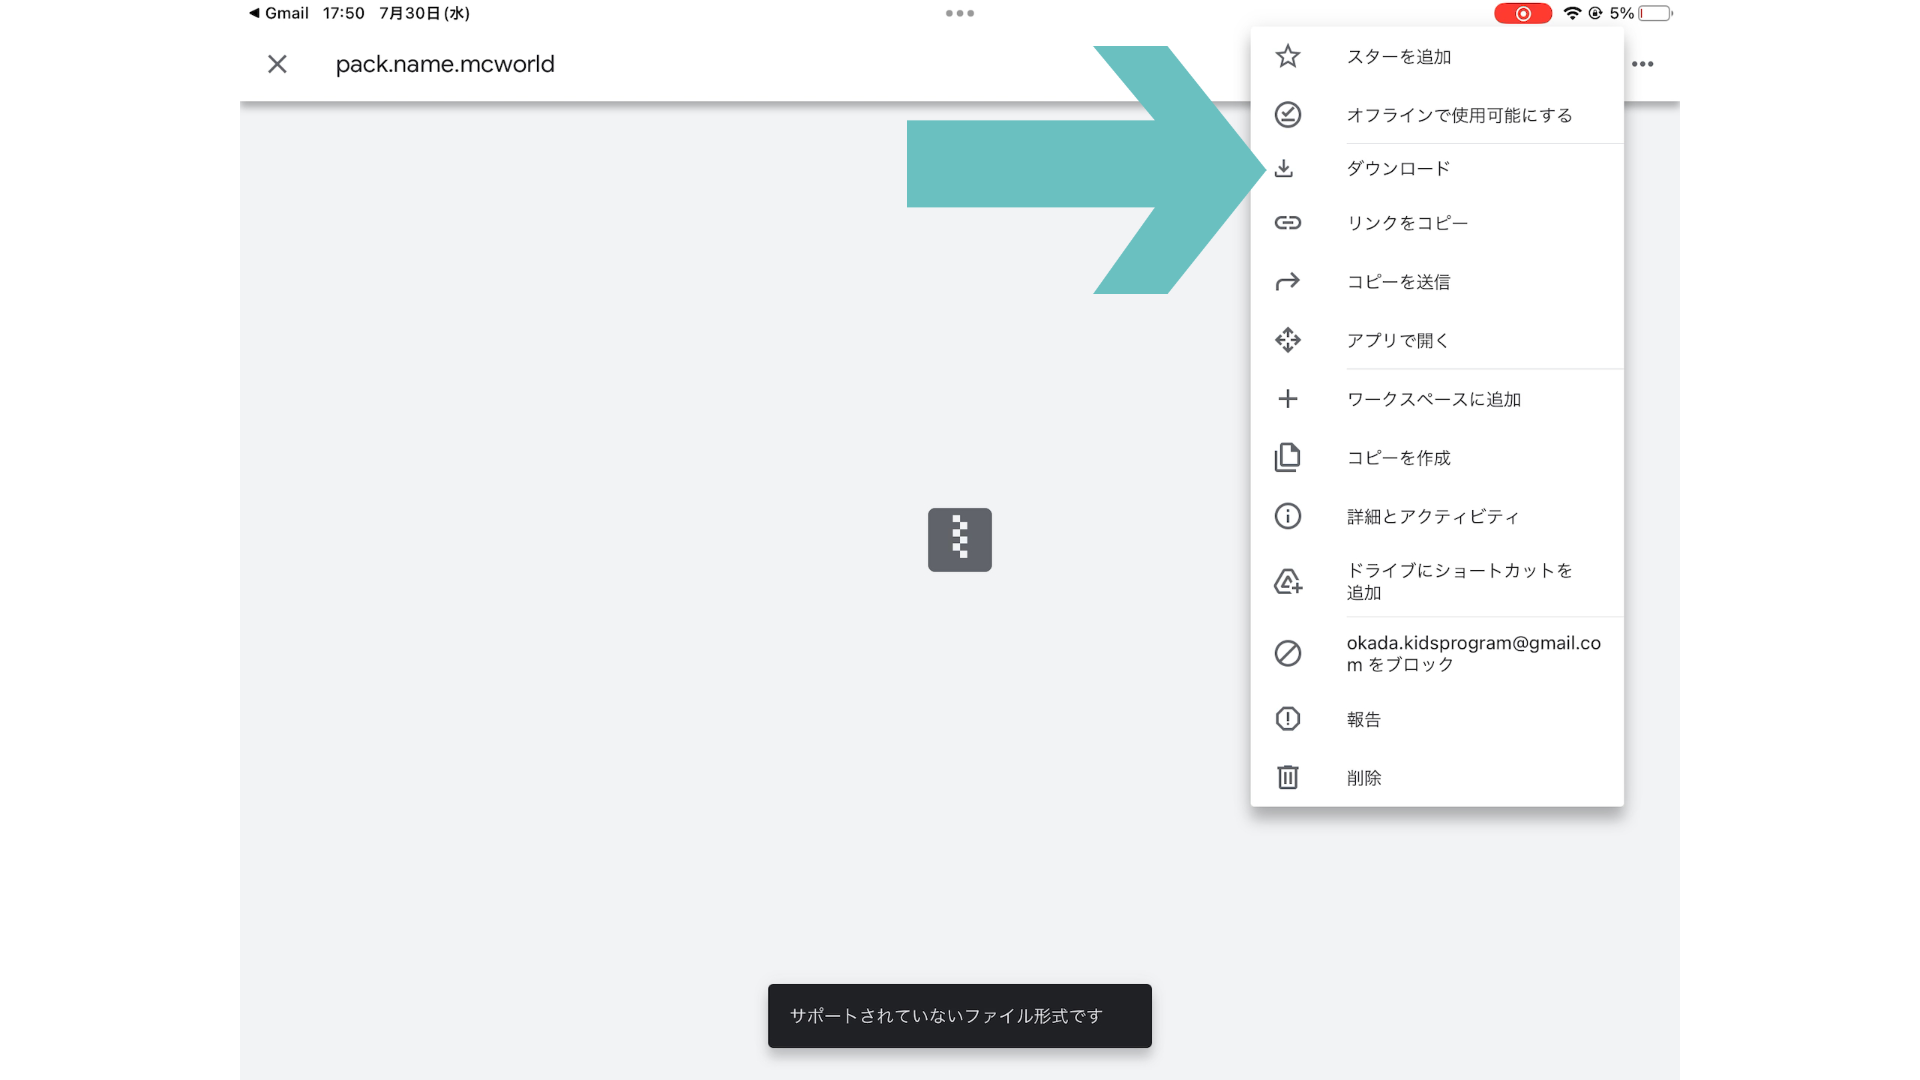Tap the zip file thumbnail in center
Viewport: 1920px width, 1080px height.
coord(959,540)
